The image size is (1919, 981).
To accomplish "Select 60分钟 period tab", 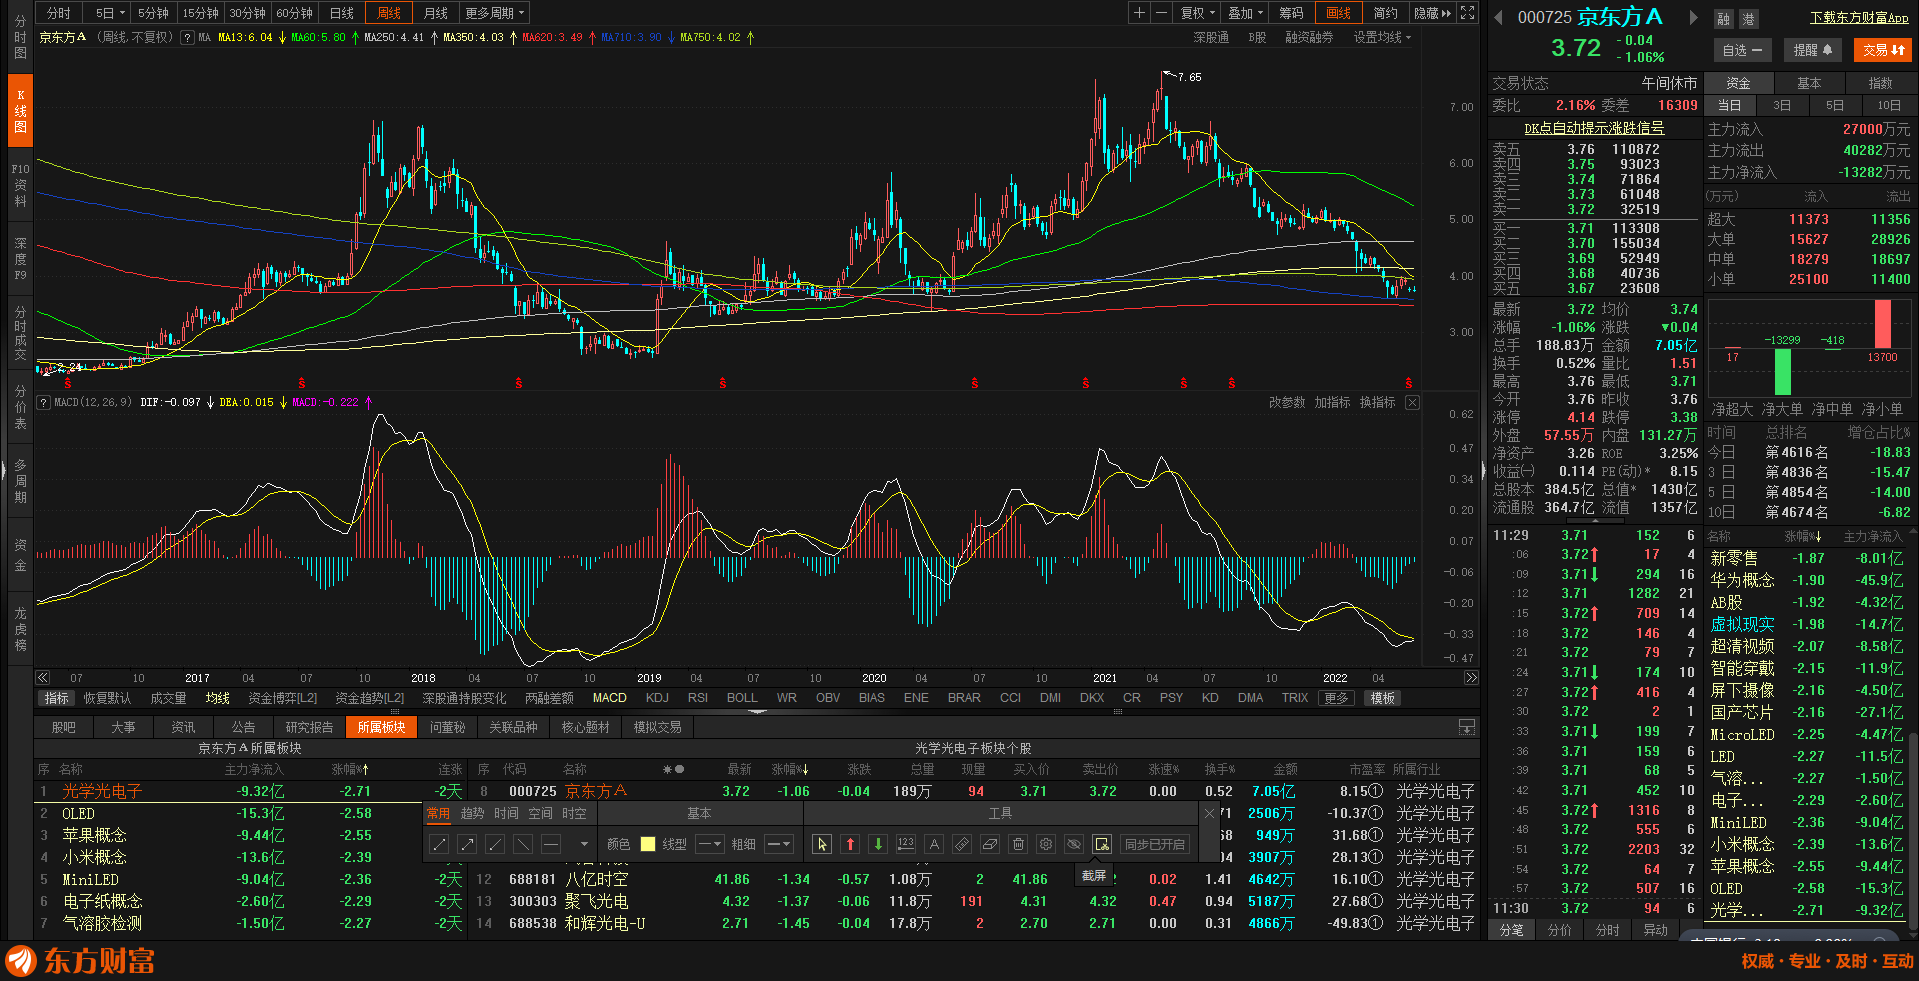I will tap(295, 13).
